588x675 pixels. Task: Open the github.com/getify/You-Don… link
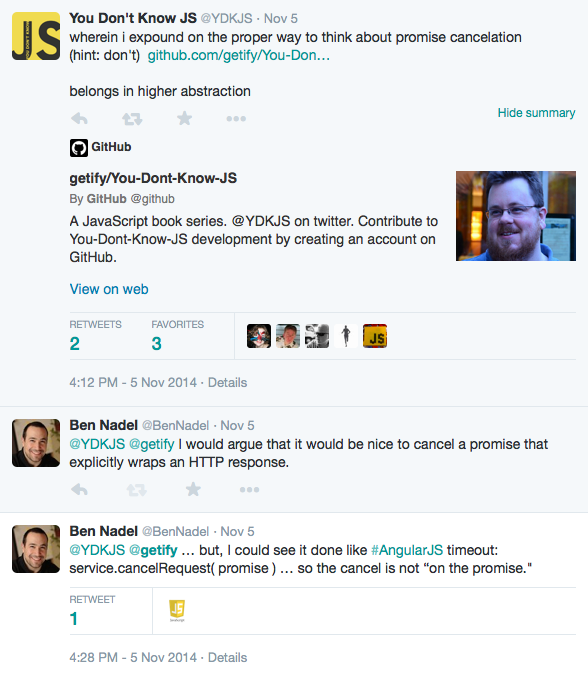[x=238, y=56]
